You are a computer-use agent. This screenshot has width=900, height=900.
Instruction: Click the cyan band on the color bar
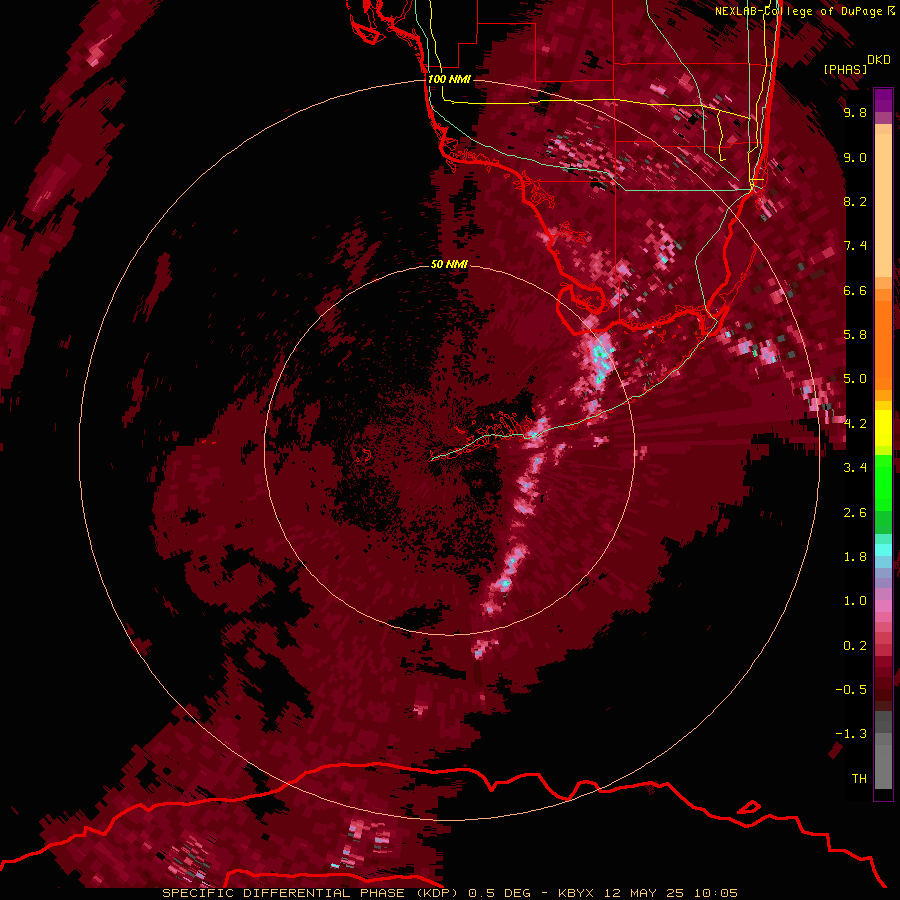(x=883, y=549)
